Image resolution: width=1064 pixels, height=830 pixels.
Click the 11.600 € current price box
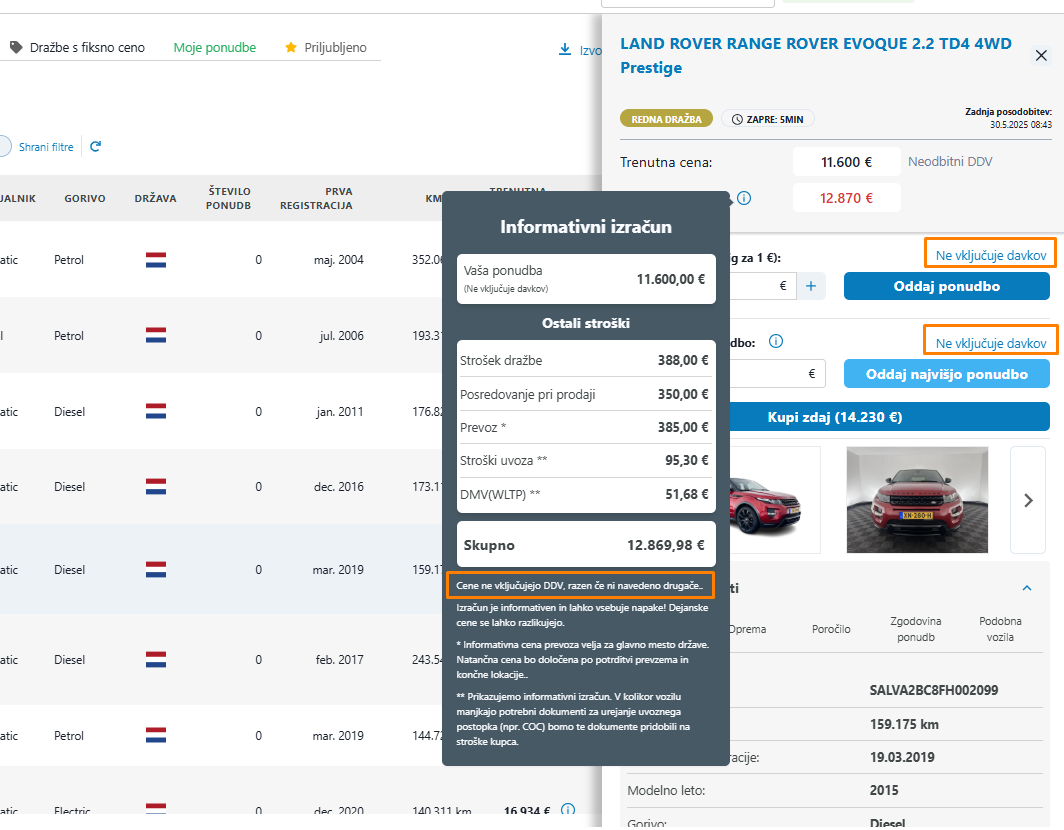(x=846, y=162)
